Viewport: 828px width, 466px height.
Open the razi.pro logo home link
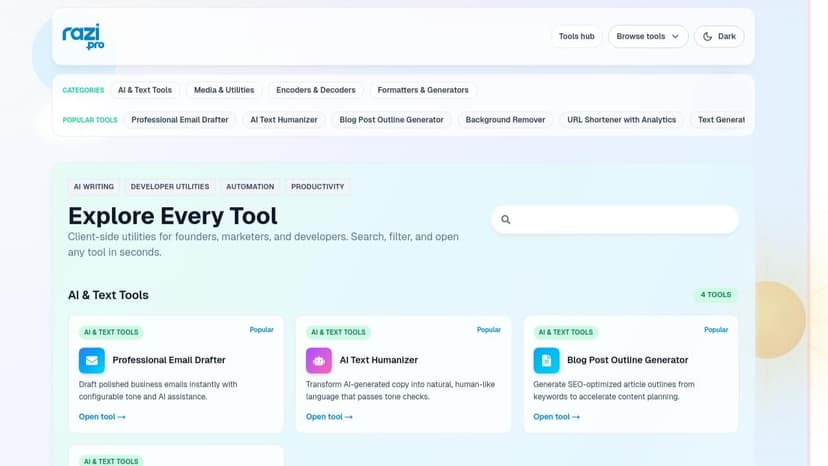[x=83, y=36]
